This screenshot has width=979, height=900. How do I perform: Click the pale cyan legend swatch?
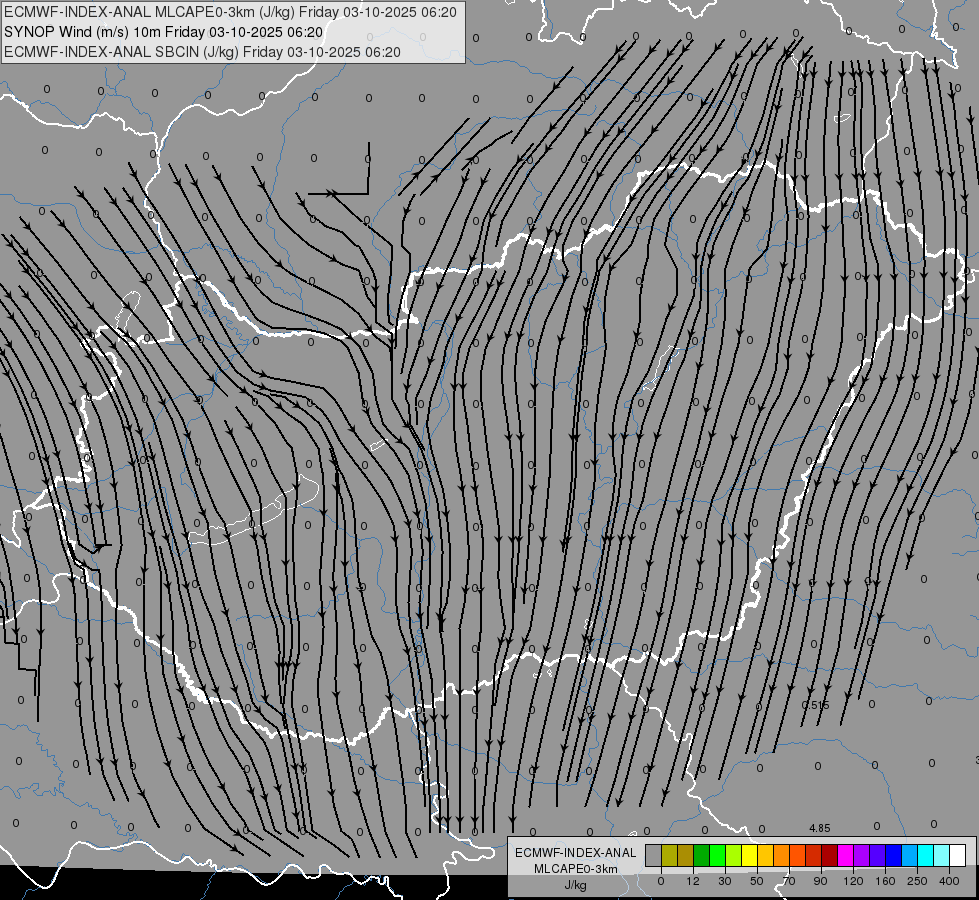click(x=942, y=855)
